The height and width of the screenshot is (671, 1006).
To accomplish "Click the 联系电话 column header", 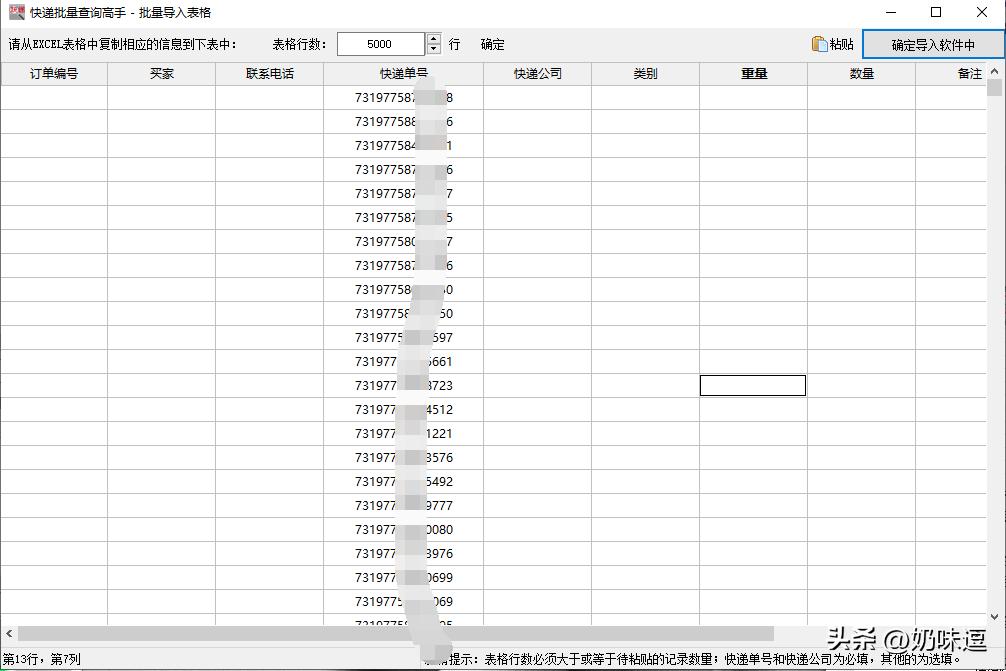I will point(268,72).
